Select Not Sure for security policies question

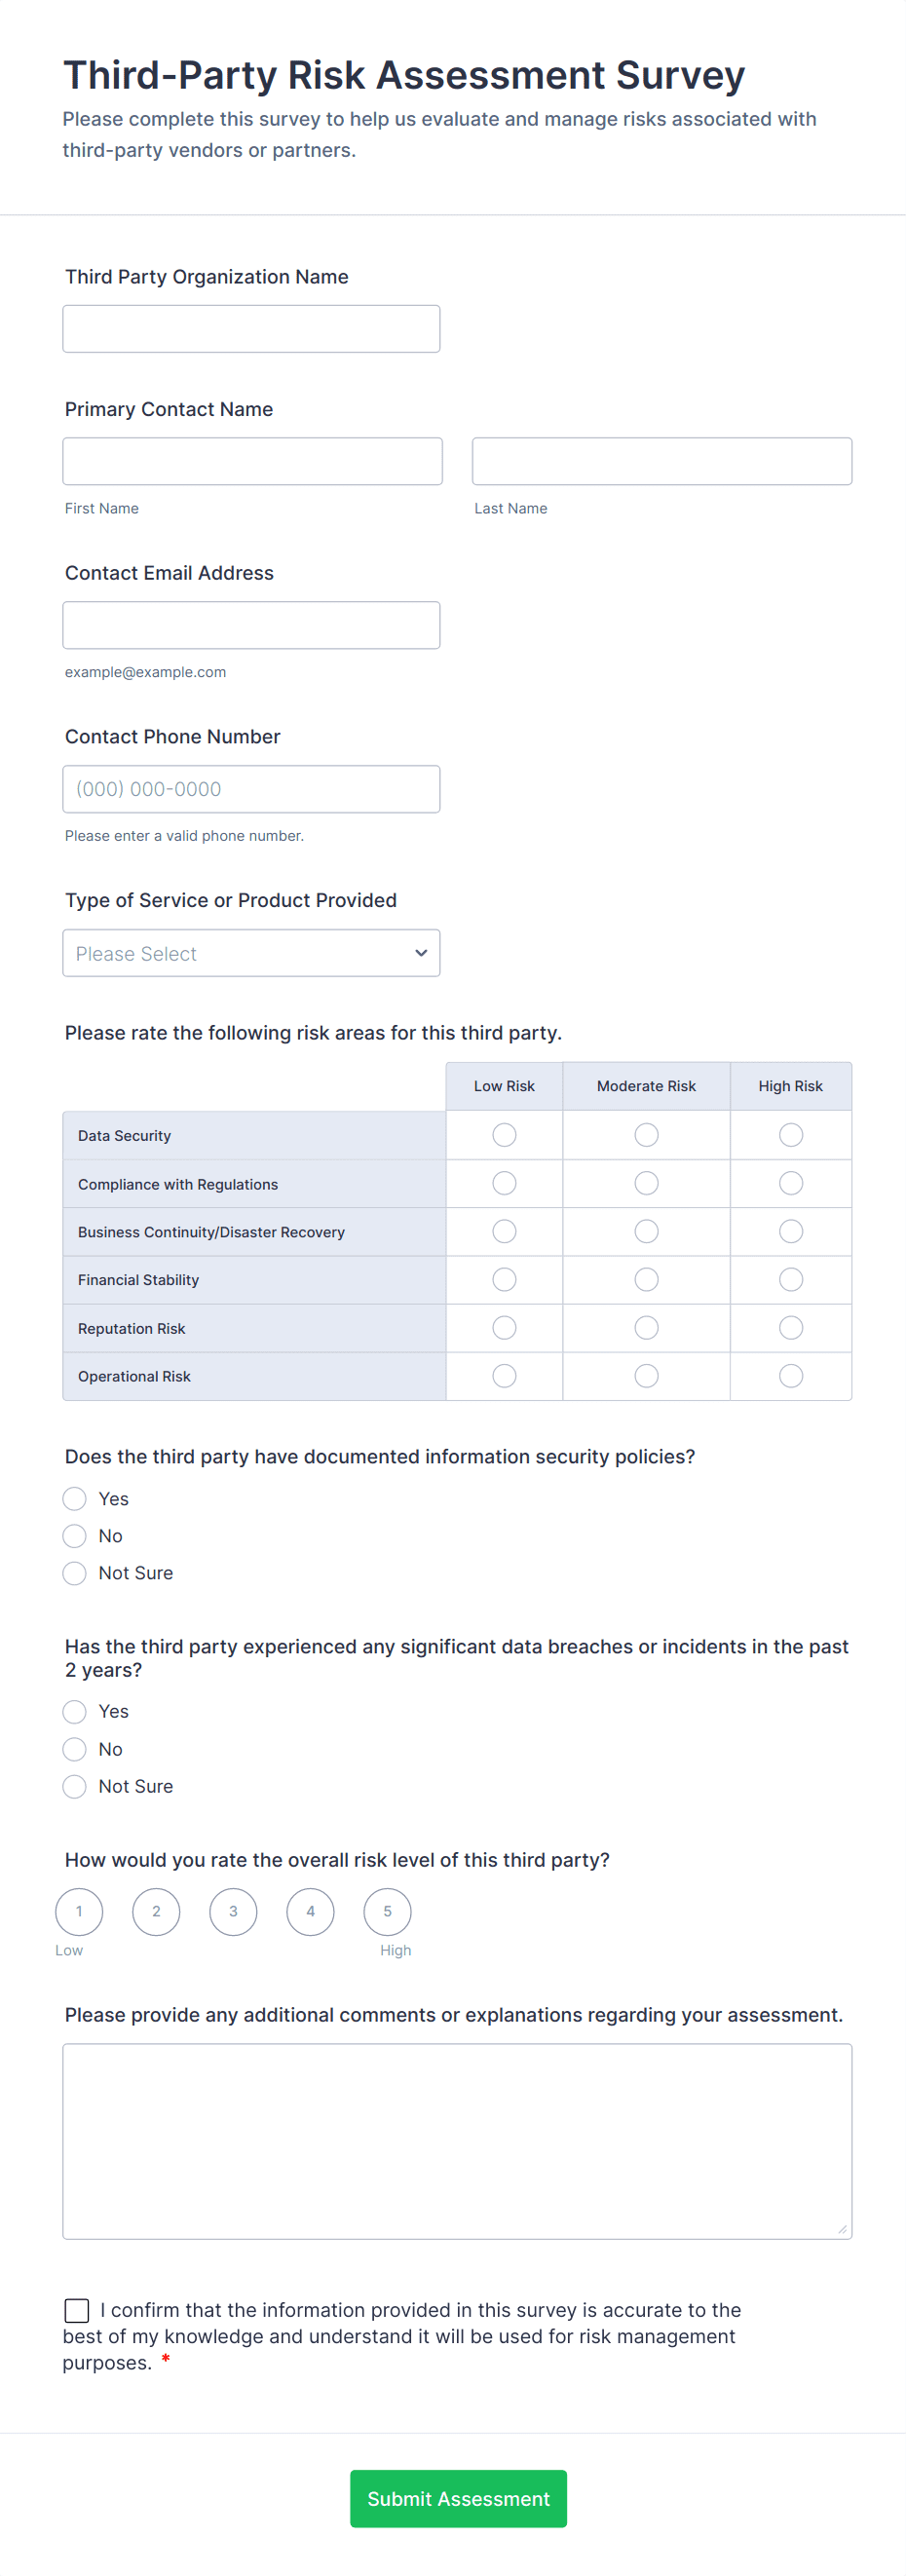74,1573
